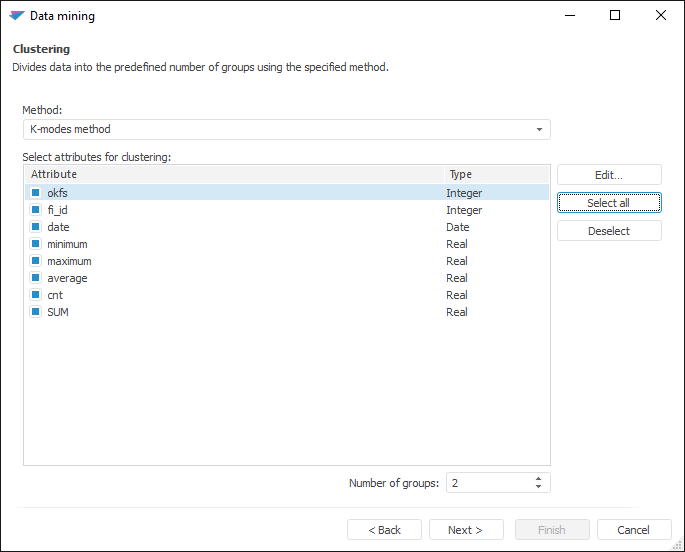Click the Data mining app icon
Screen dimensions: 685x552
coord(16,16)
